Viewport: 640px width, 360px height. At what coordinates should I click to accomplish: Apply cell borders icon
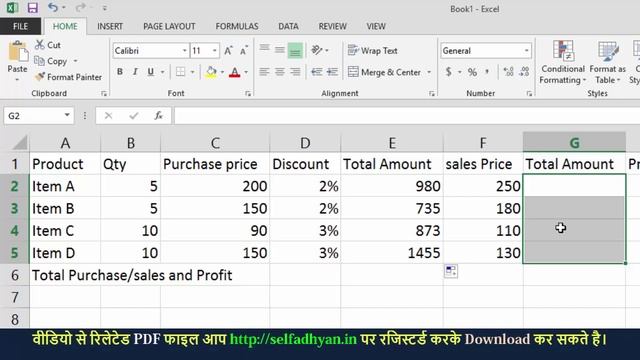pos(180,72)
